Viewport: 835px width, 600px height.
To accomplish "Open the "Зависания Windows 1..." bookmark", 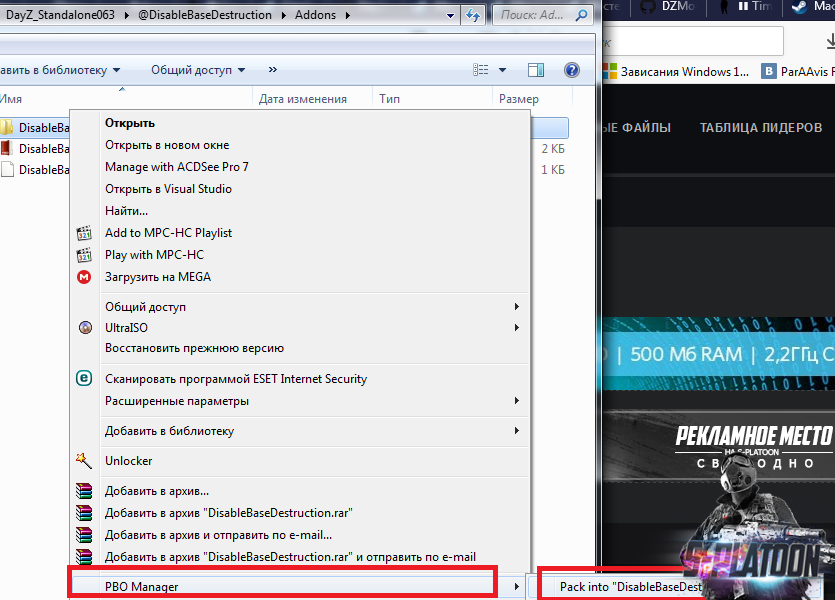I will pos(676,71).
